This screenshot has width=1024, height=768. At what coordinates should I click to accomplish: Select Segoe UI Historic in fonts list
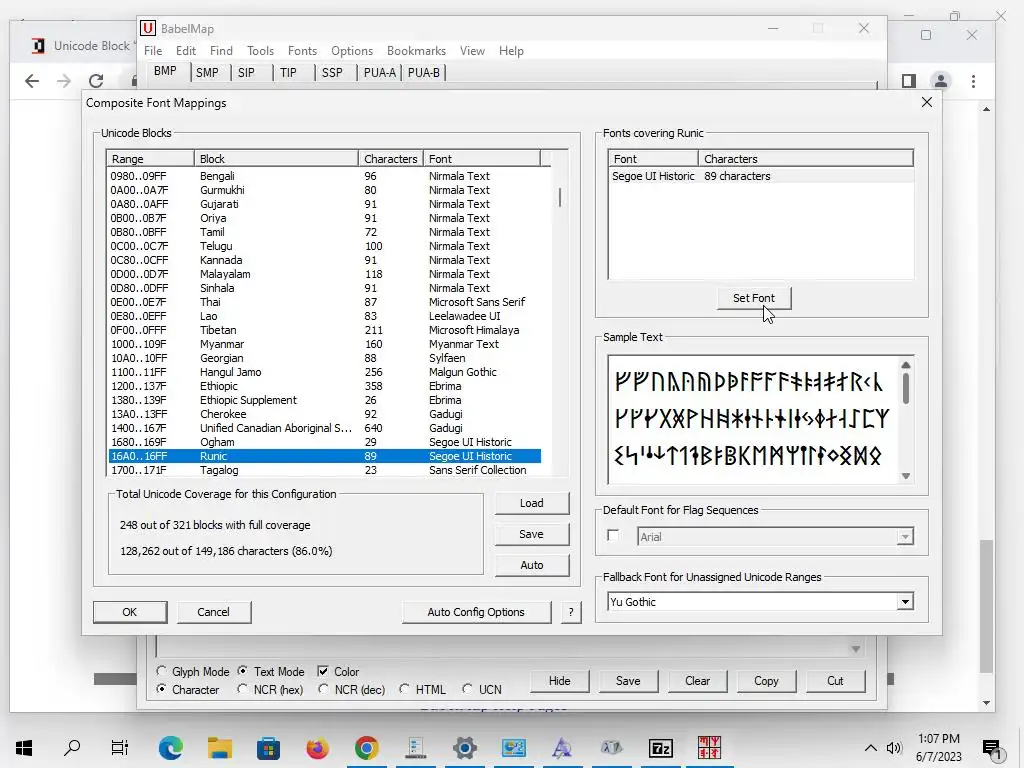[761, 176]
